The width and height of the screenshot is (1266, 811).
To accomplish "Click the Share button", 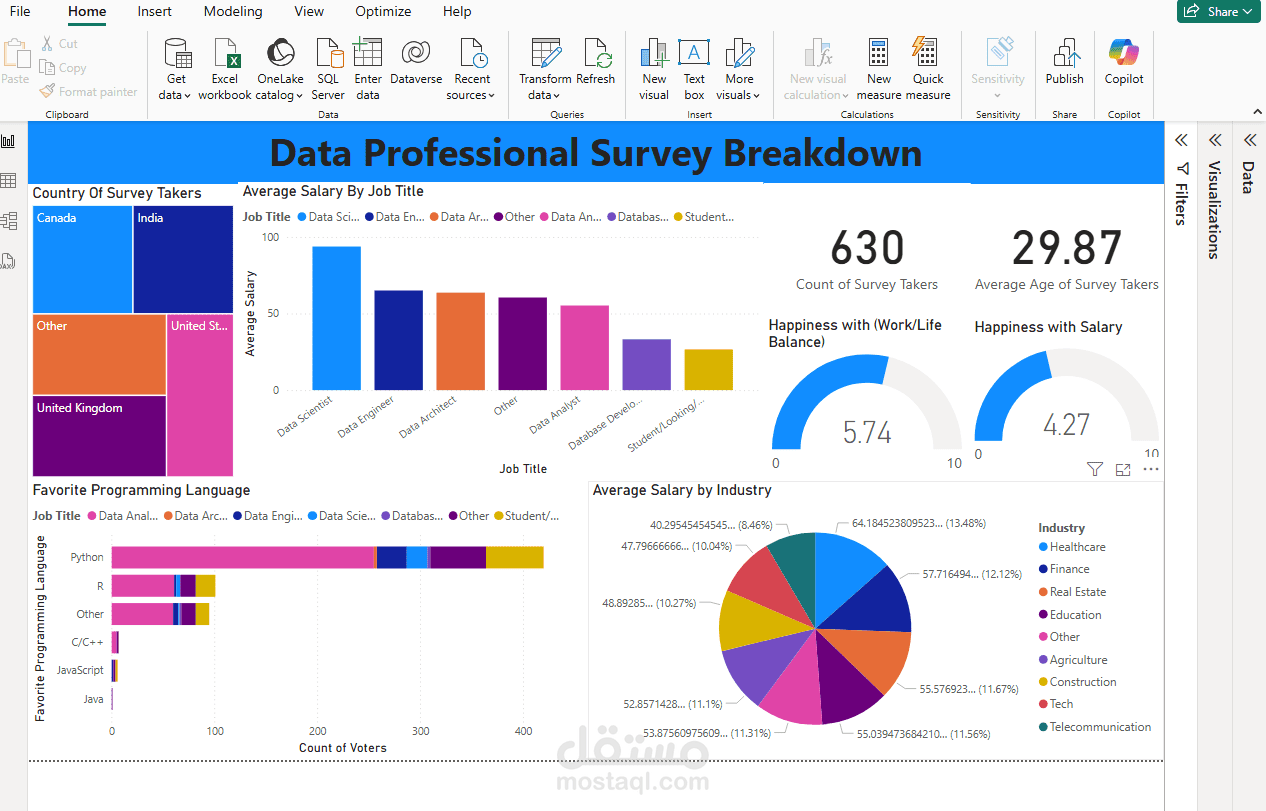I will [1218, 12].
